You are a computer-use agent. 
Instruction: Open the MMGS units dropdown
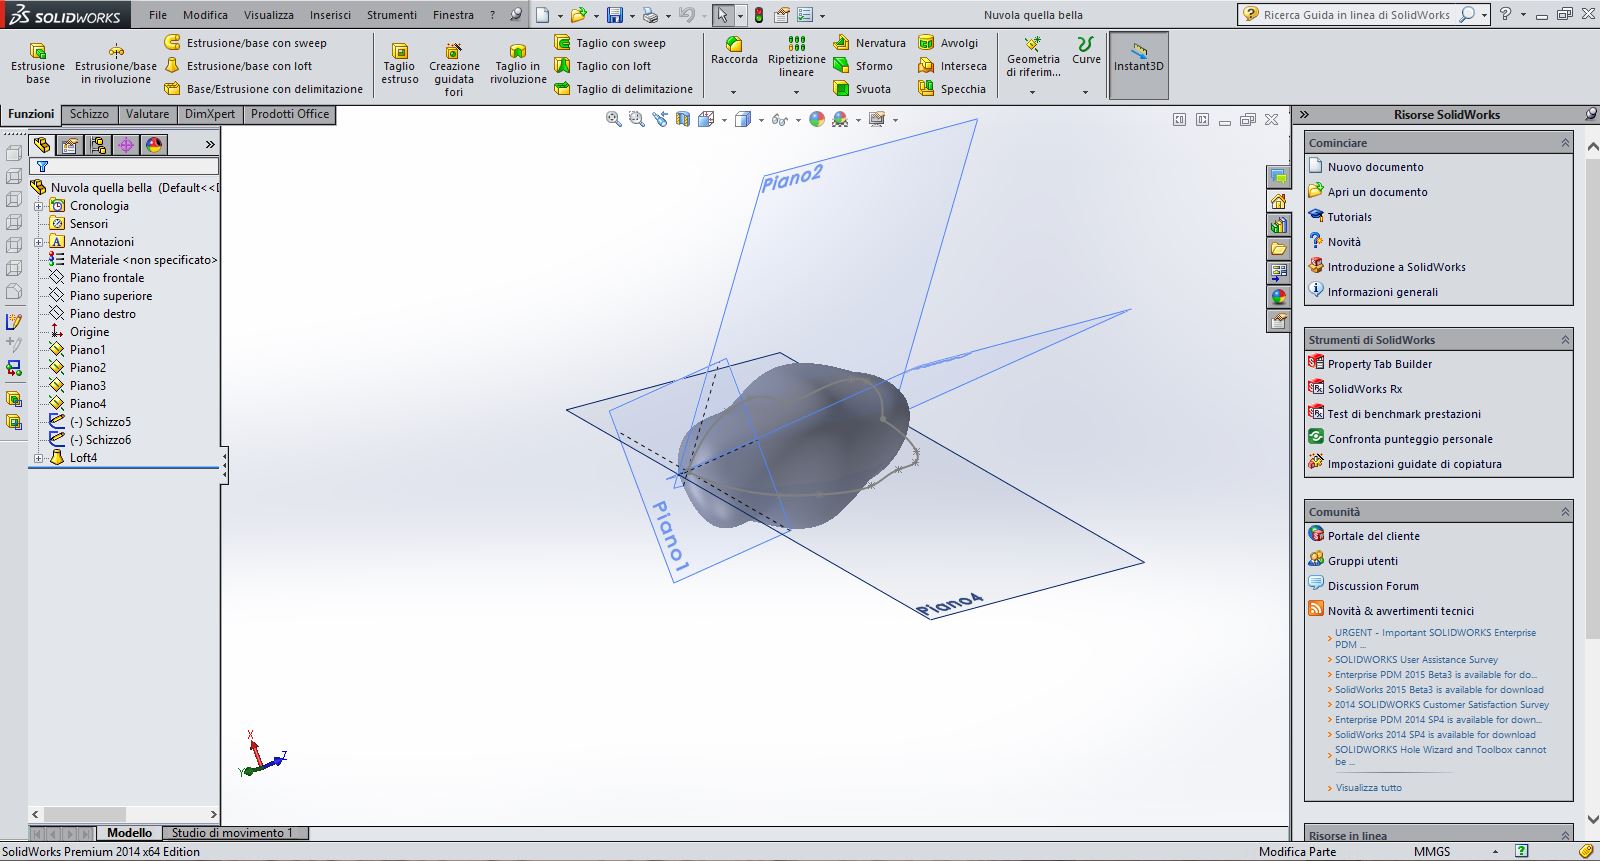[x=1495, y=852]
